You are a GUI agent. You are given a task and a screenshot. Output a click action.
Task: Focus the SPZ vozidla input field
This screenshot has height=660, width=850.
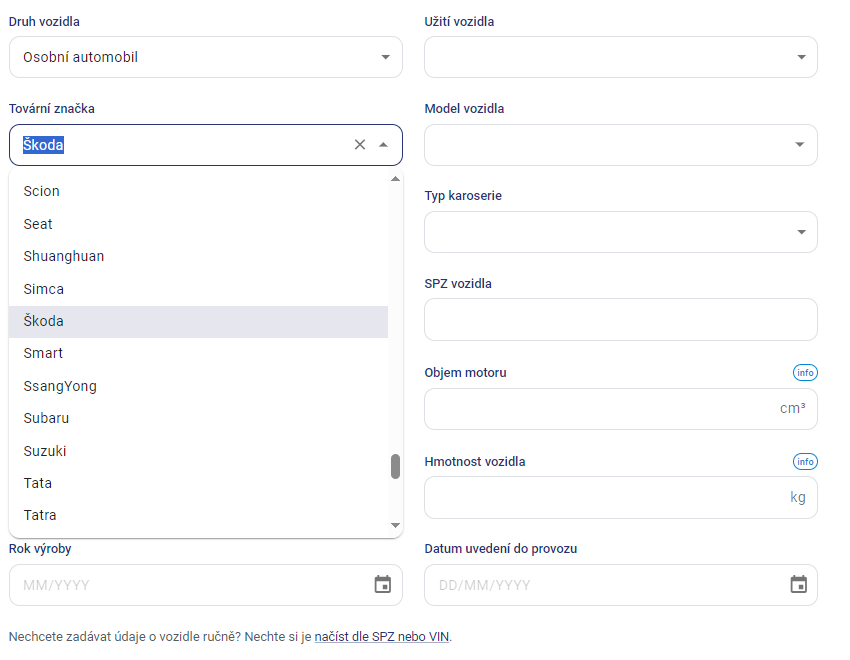(x=621, y=320)
